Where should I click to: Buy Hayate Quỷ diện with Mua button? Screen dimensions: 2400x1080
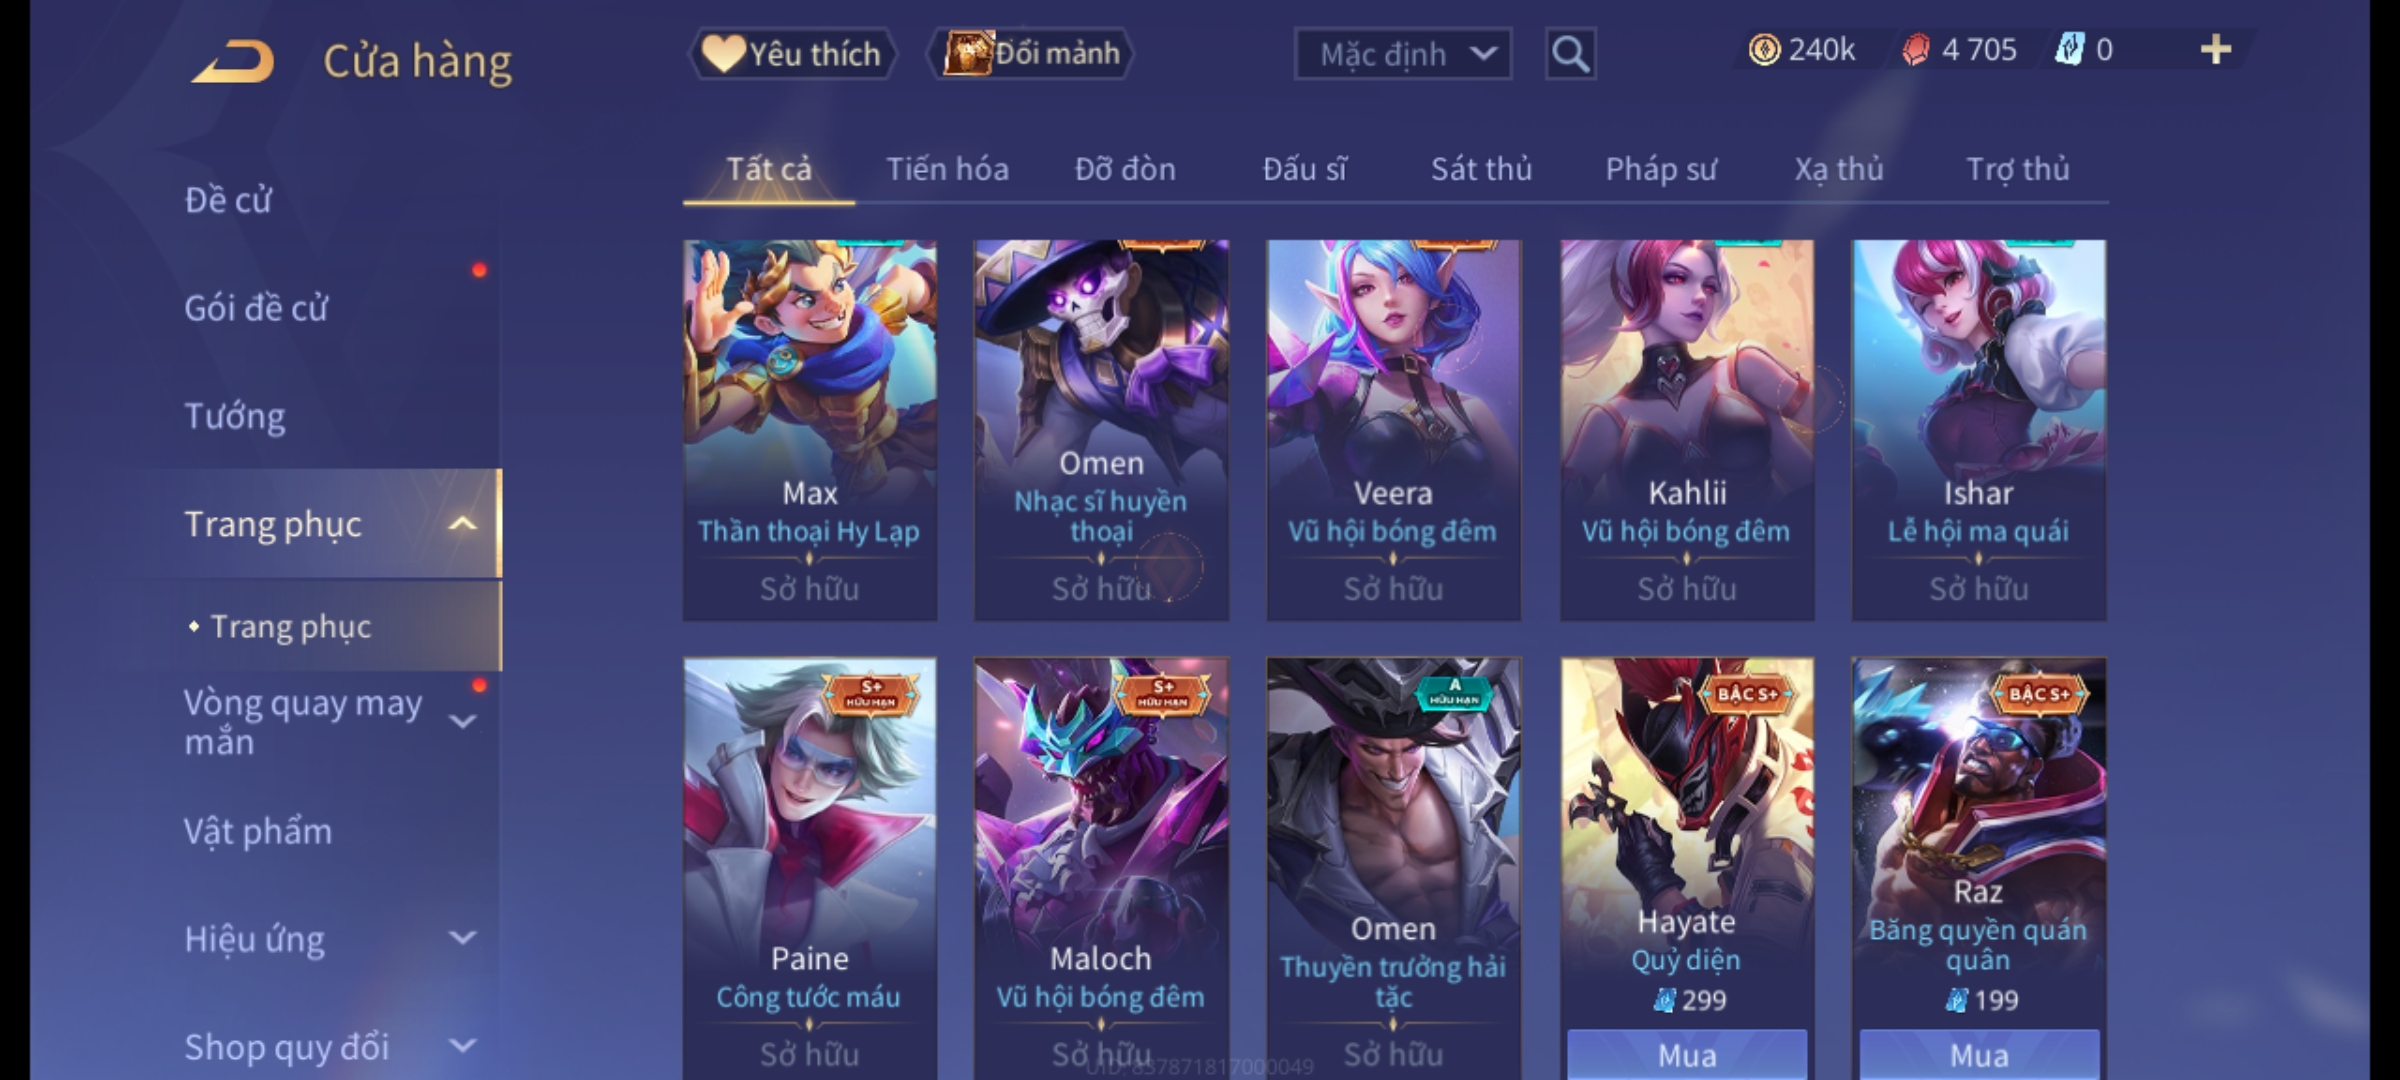1687,1054
